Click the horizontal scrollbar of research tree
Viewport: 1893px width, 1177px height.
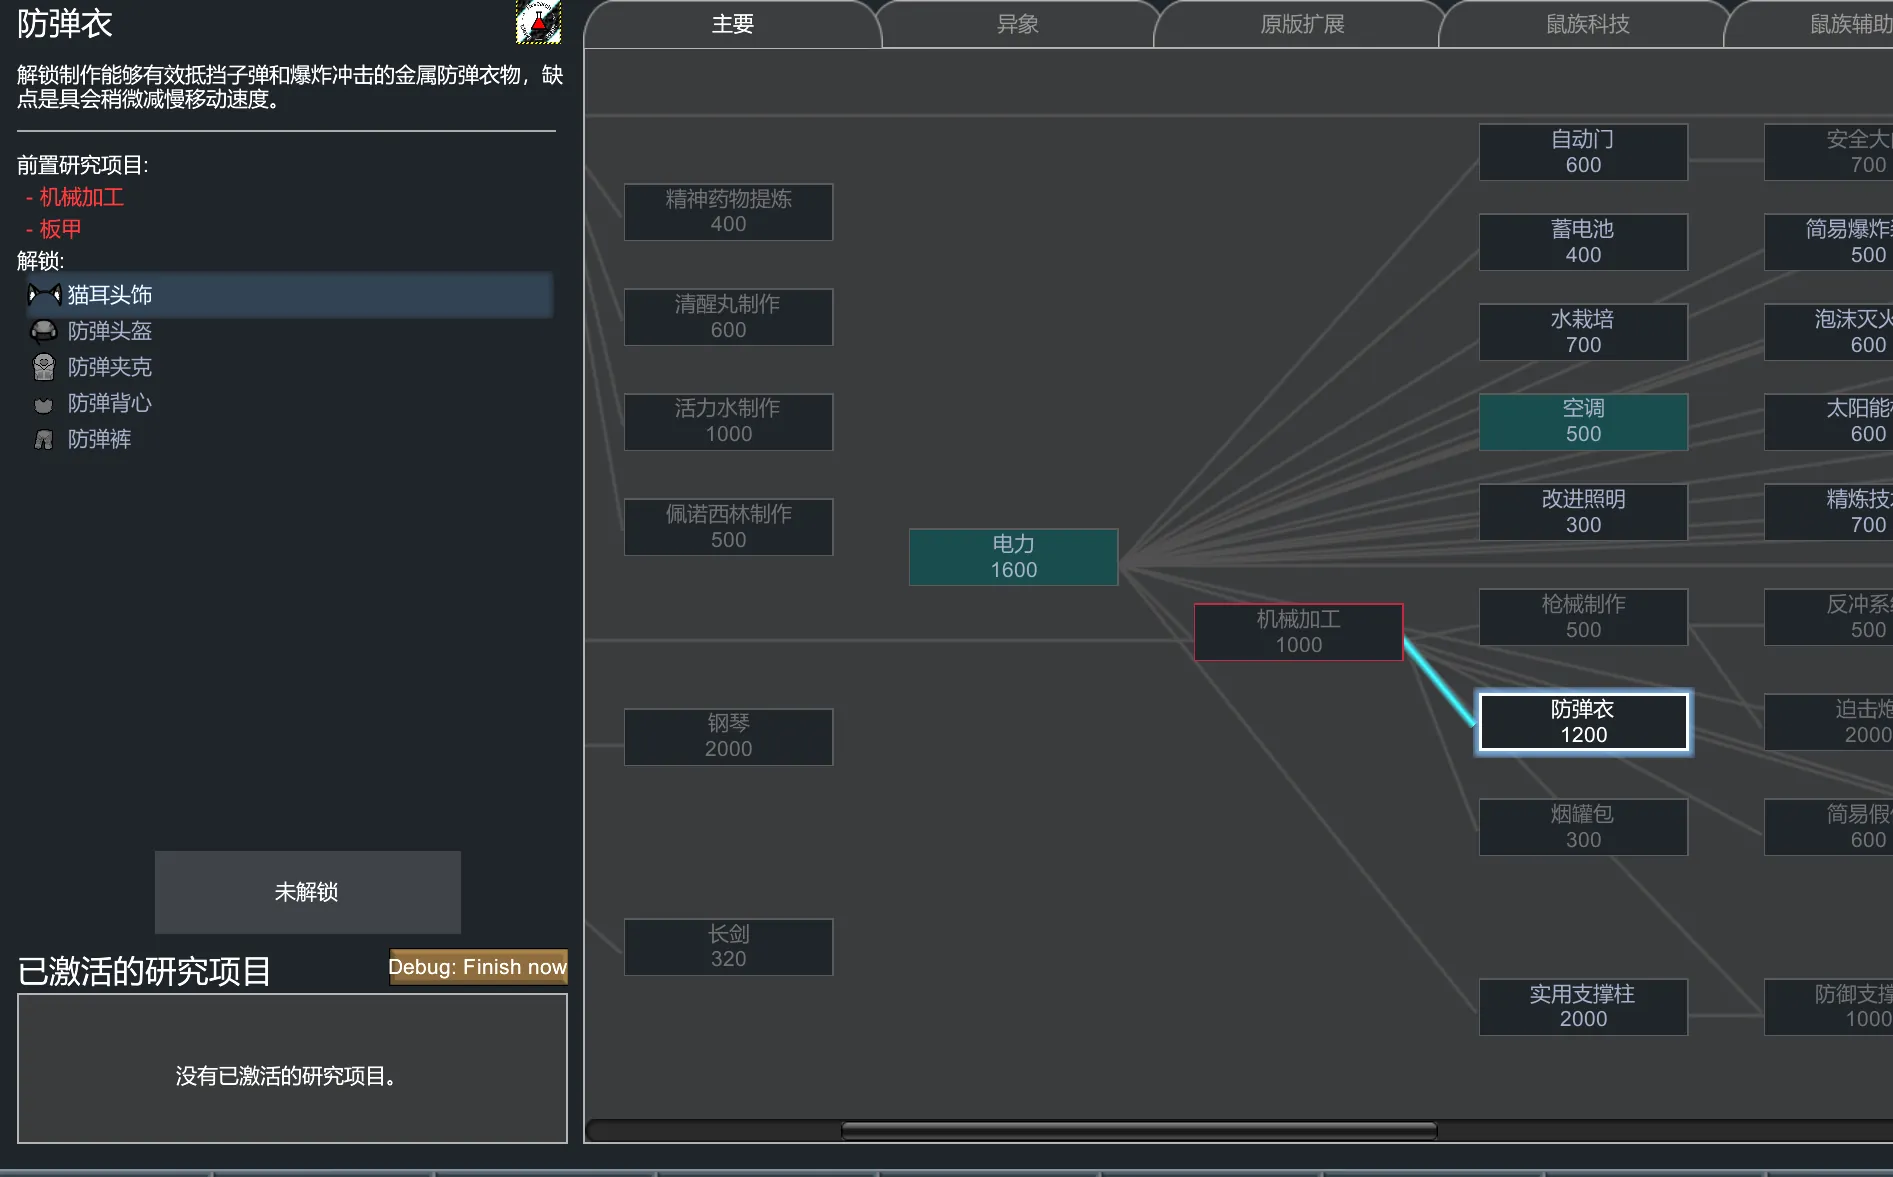[1138, 1131]
